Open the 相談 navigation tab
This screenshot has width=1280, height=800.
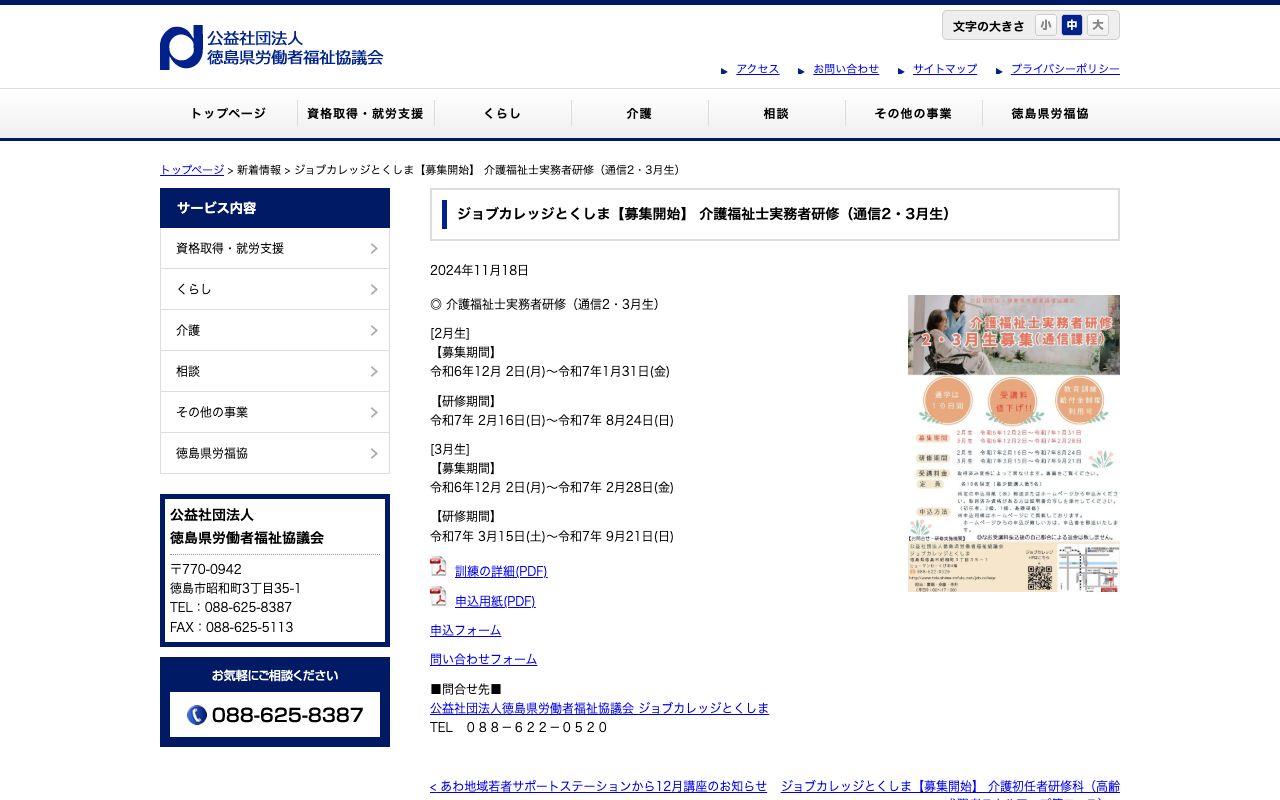776,114
